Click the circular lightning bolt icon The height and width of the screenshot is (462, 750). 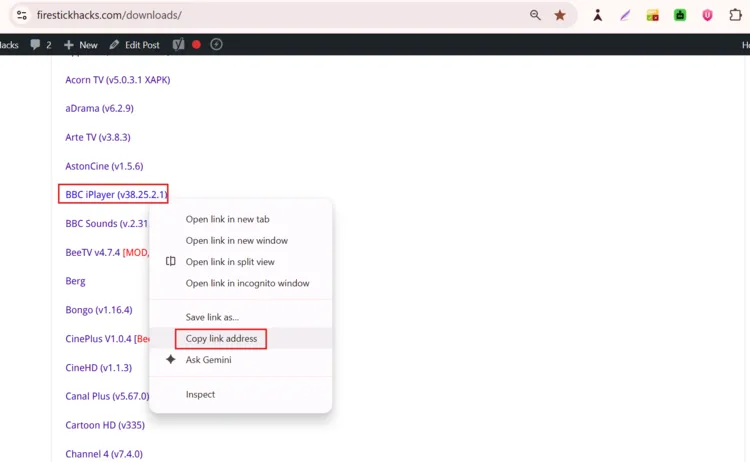216,44
